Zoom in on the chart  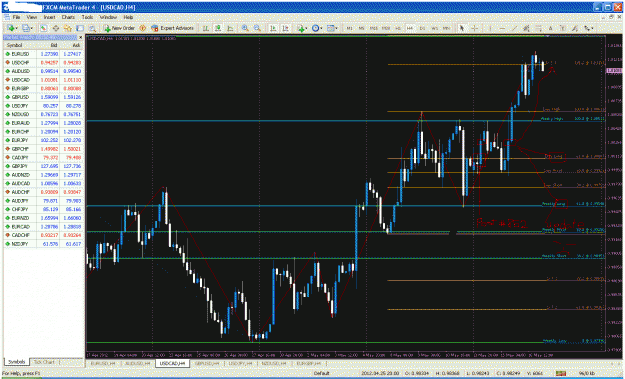click(245, 28)
